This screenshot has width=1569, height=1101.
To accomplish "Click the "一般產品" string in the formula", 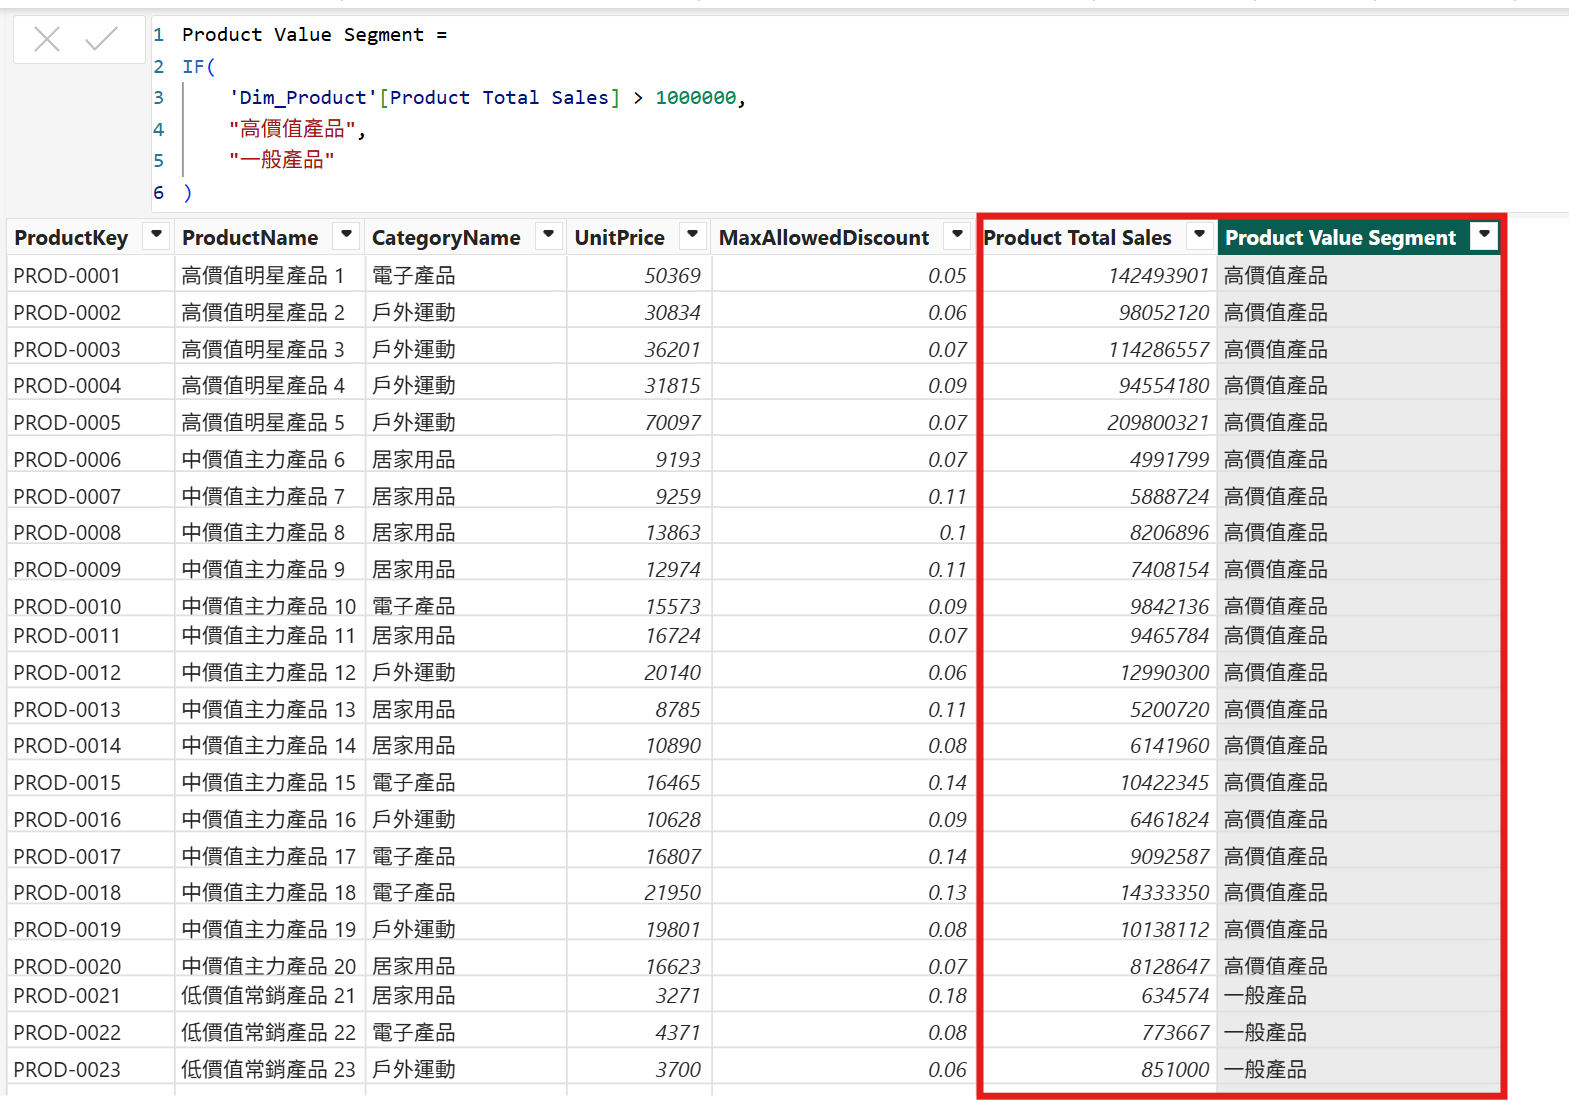I will [x=282, y=160].
